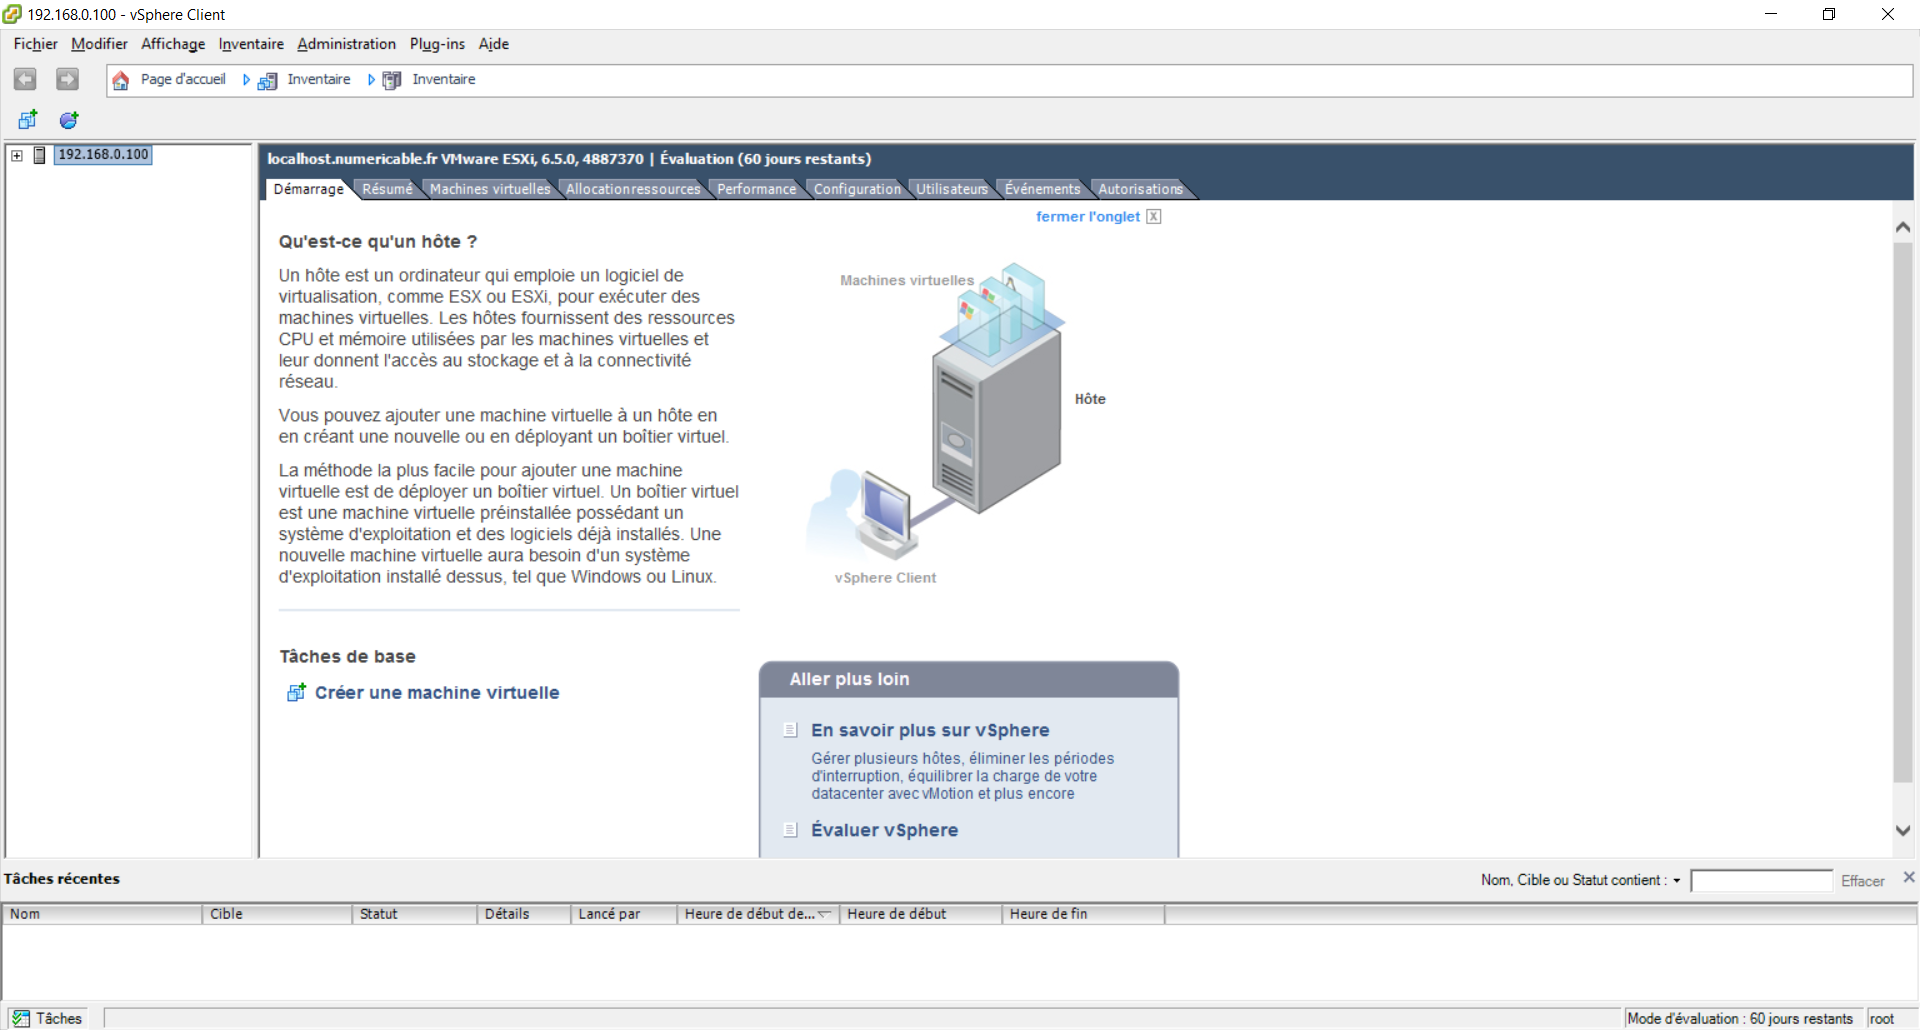Switch to the Machines virtuelles tab

click(490, 189)
